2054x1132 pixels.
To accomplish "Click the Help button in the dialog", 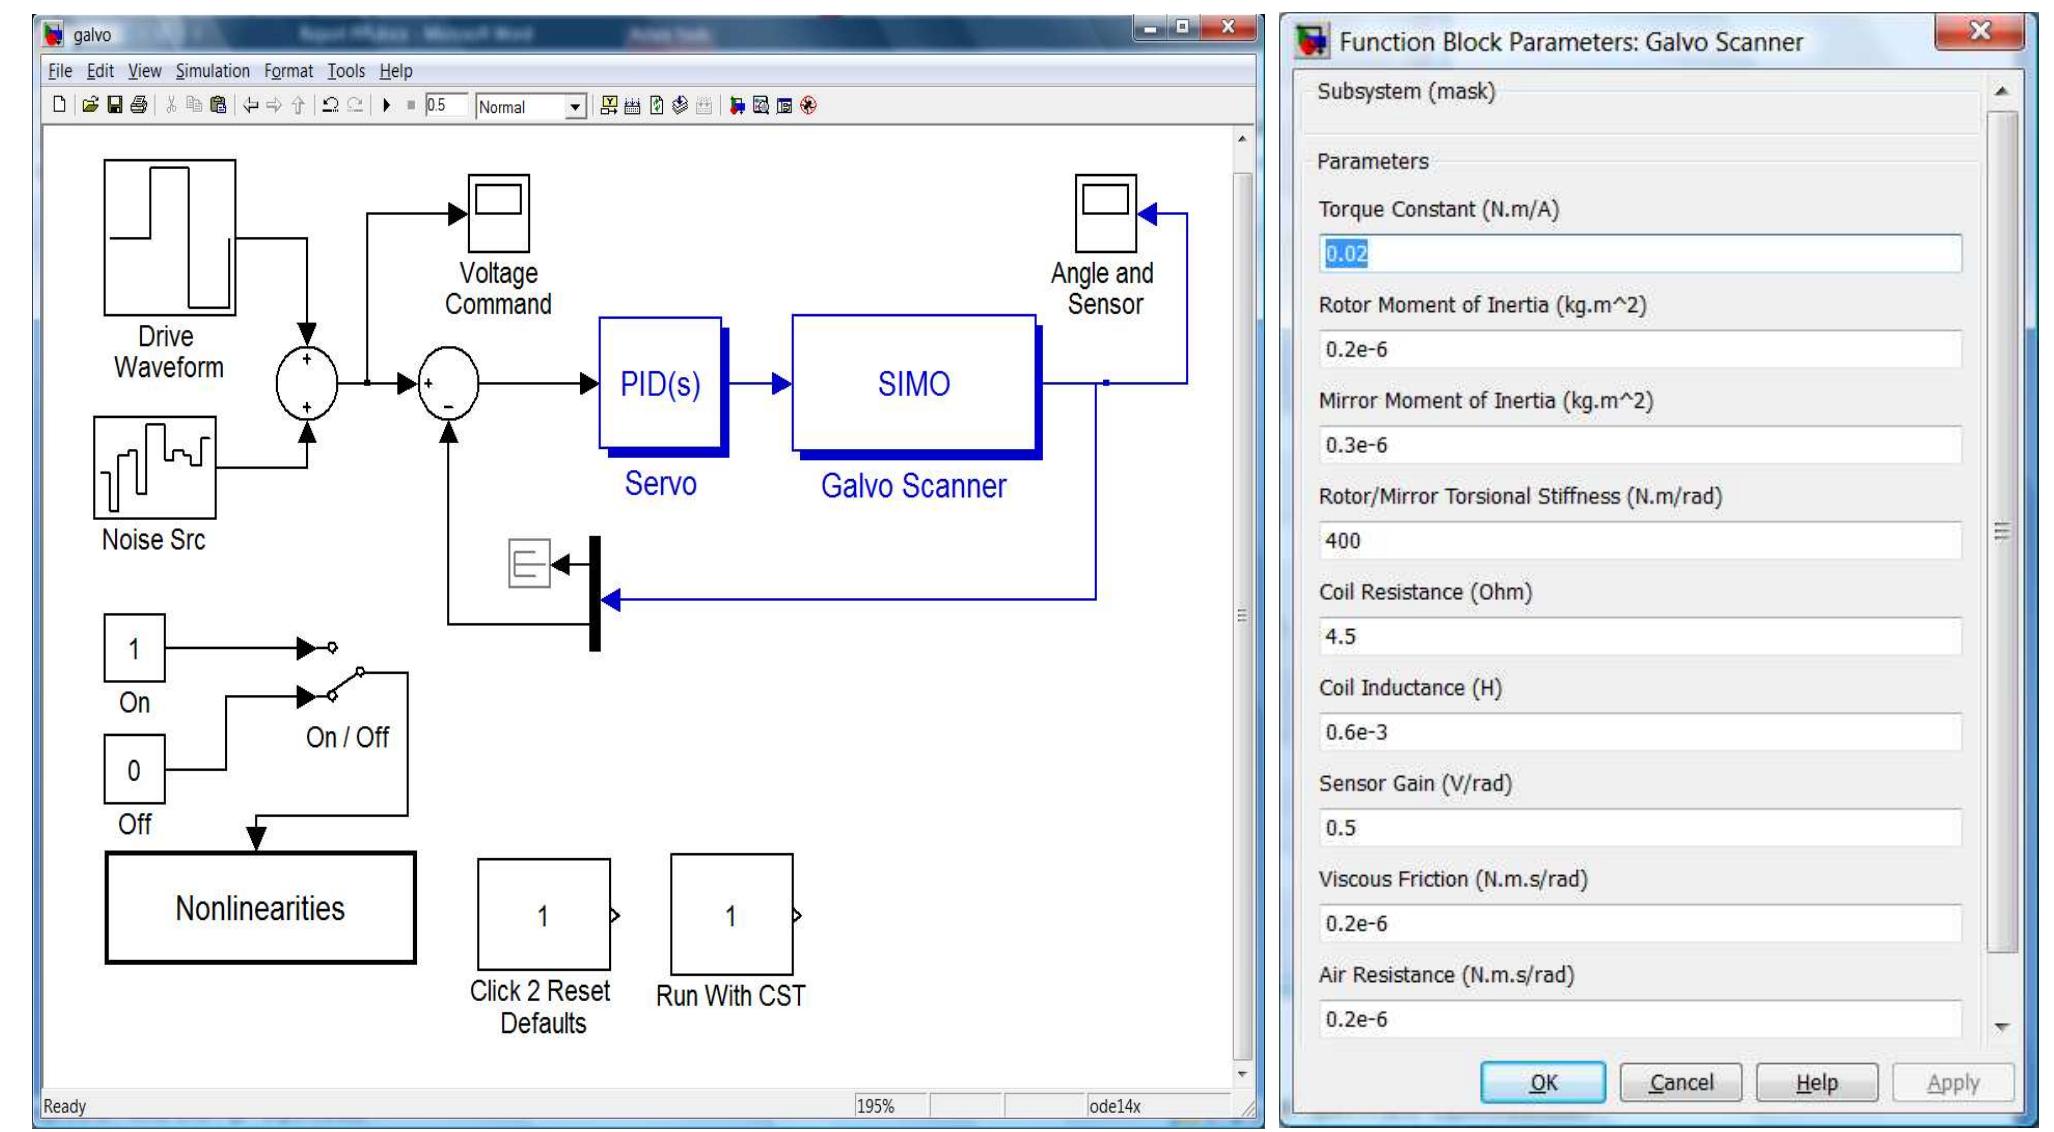I will 1817,1082.
